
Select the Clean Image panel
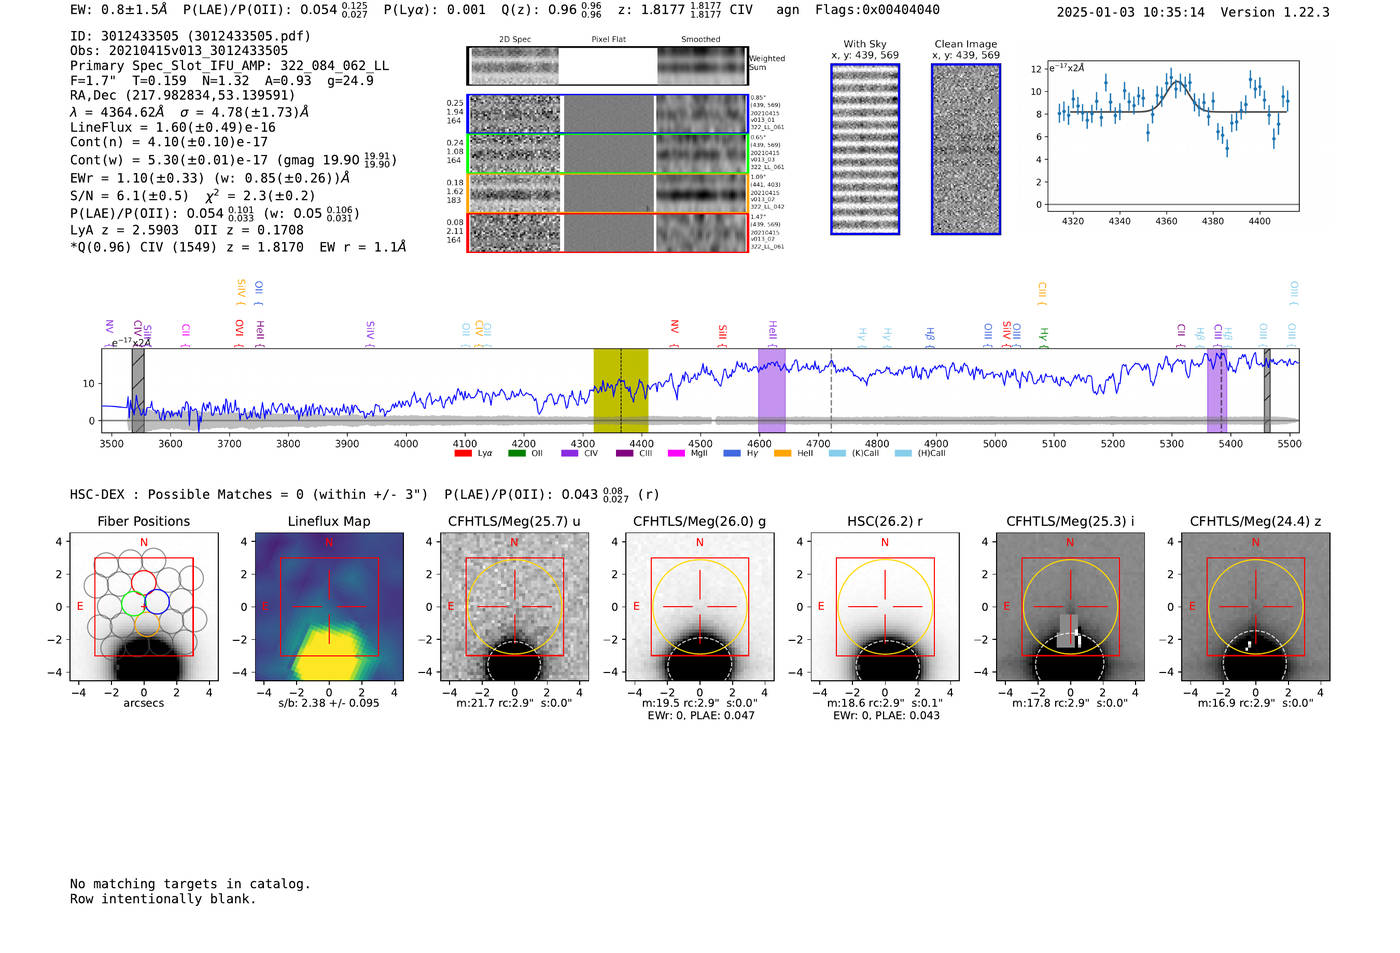966,149
